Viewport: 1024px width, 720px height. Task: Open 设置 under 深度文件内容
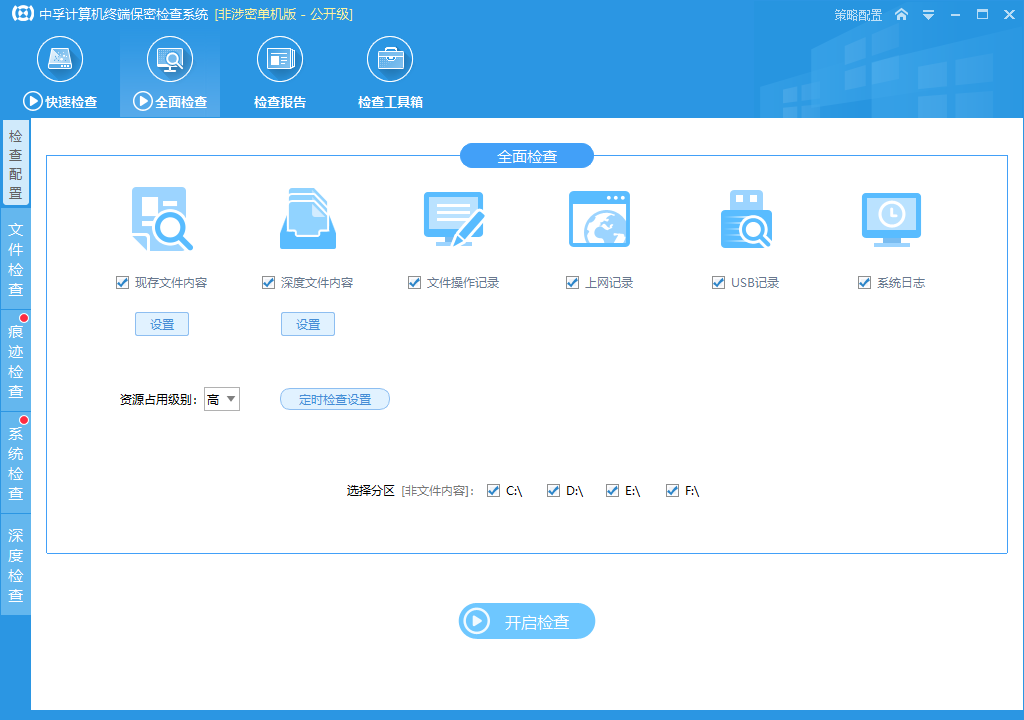point(308,324)
